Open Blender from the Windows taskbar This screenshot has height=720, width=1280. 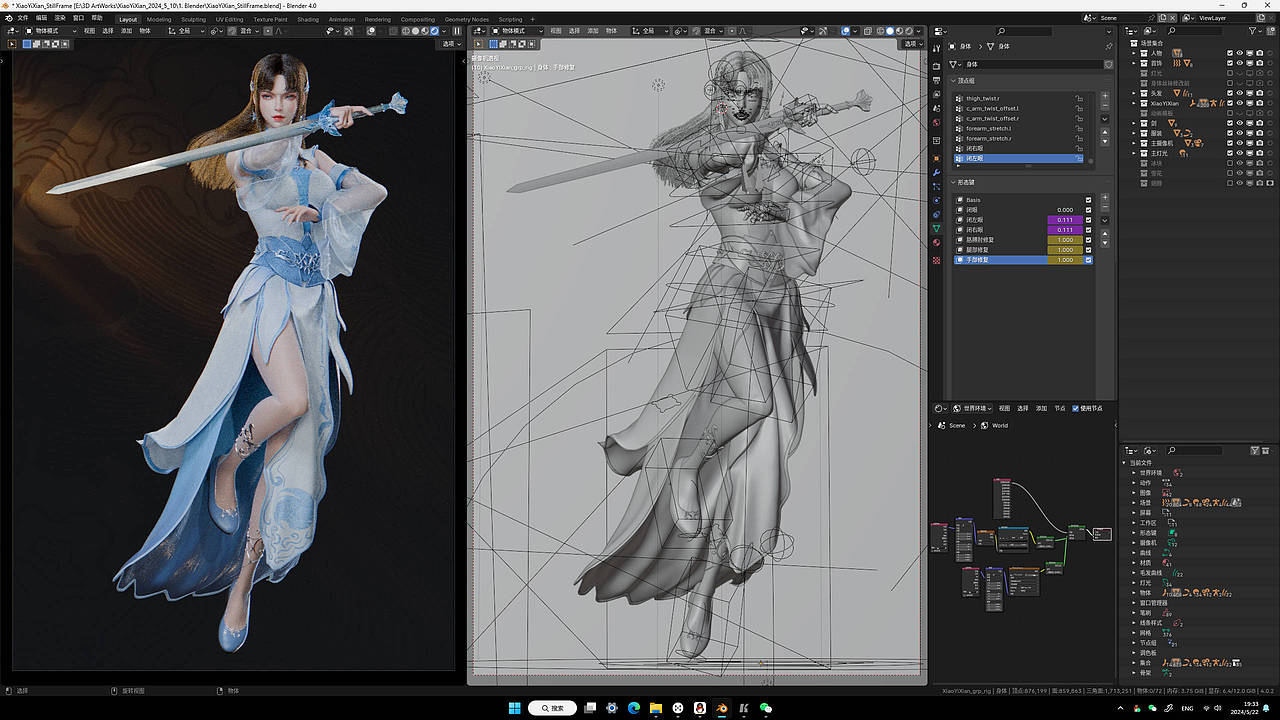pos(722,708)
